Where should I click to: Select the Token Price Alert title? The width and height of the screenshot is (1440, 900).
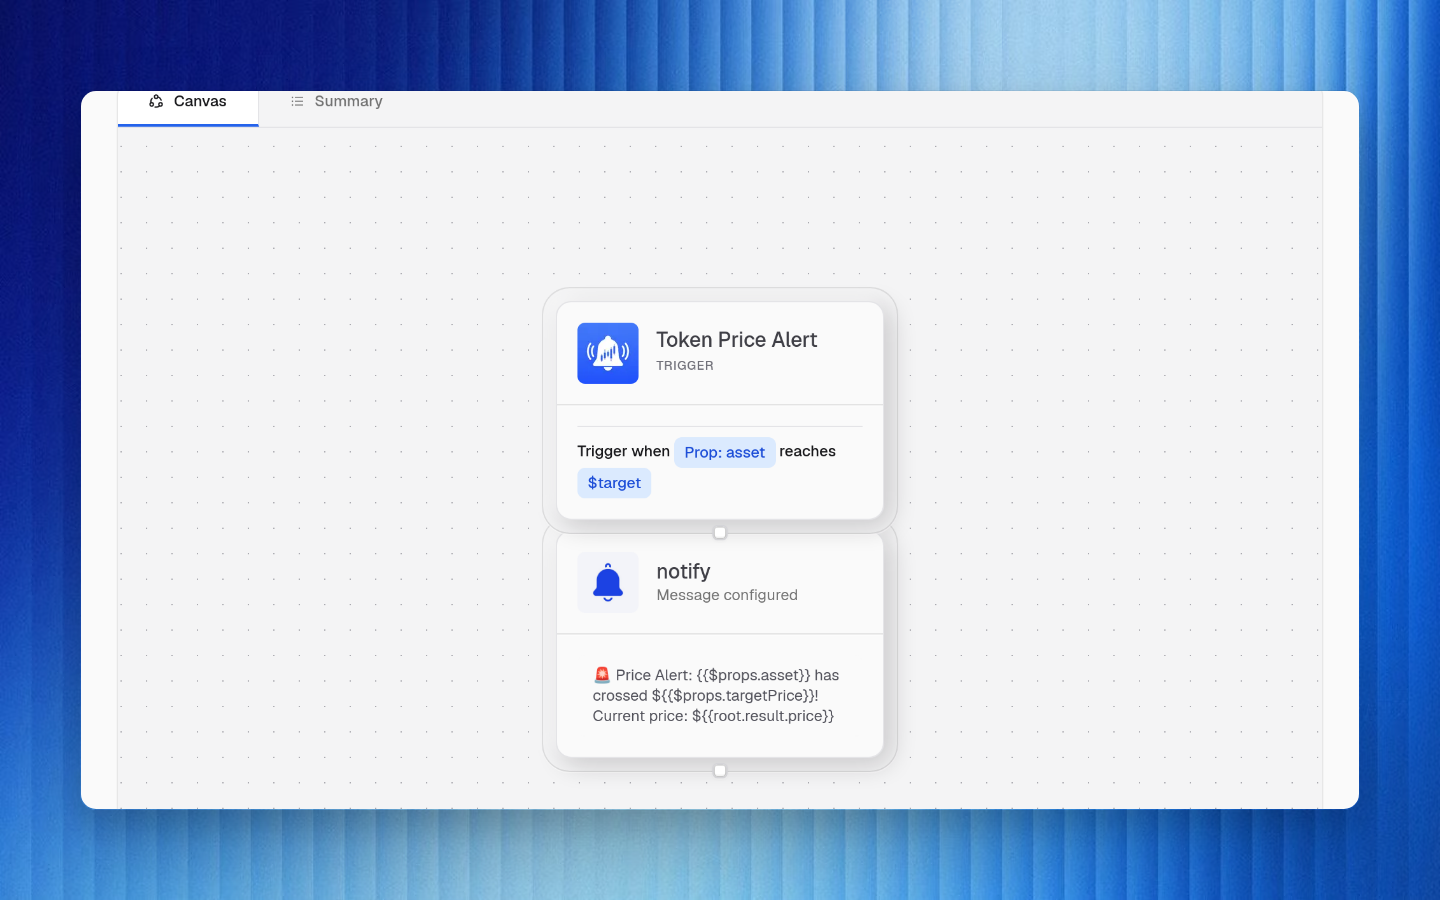tap(737, 340)
